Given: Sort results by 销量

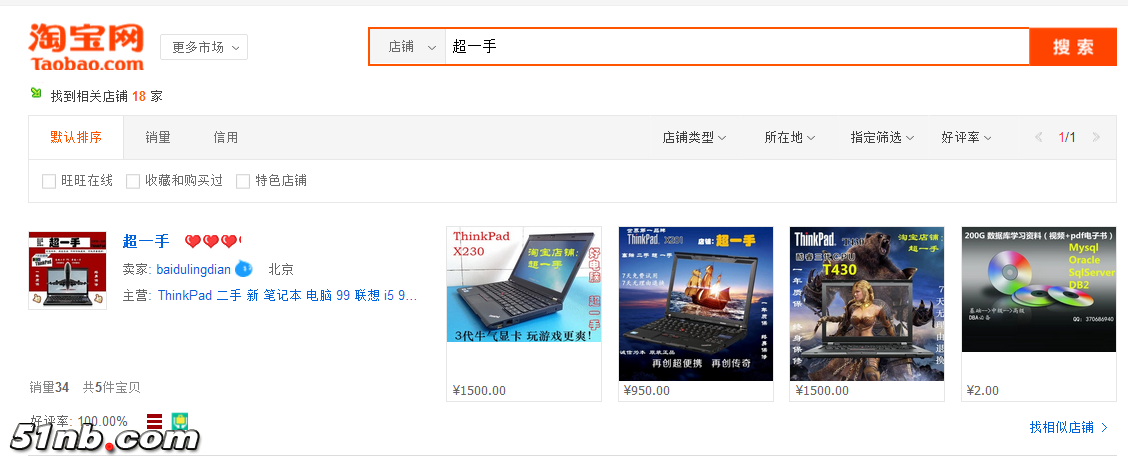Looking at the screenshot, I should tap(158, 137).
